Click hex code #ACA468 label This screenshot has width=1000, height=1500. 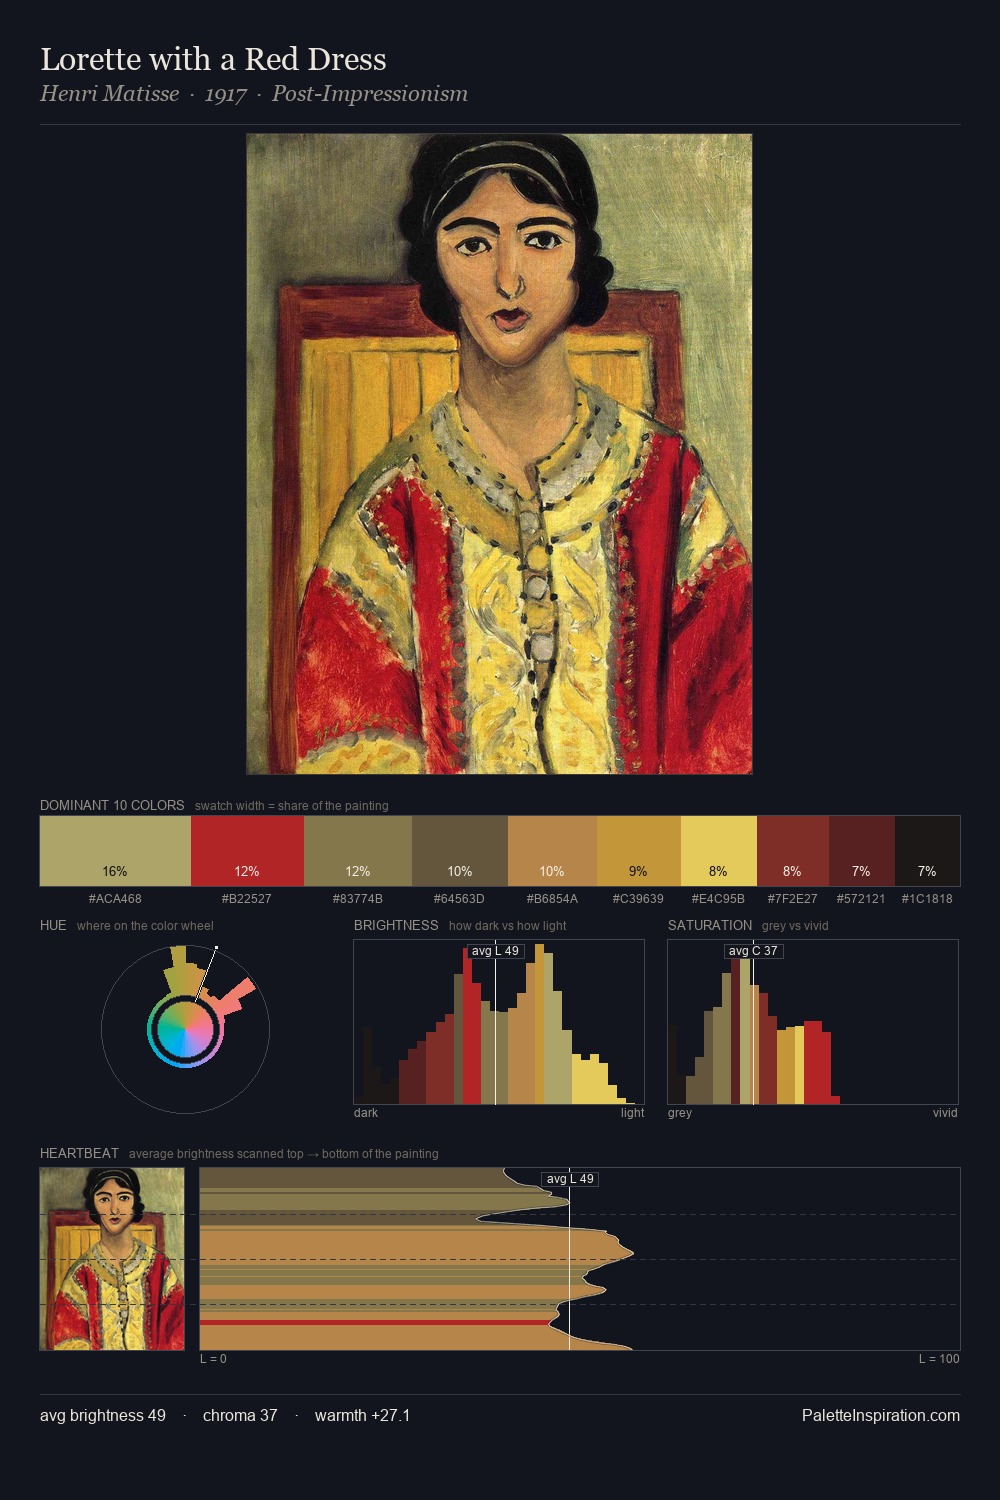(115, 899)
